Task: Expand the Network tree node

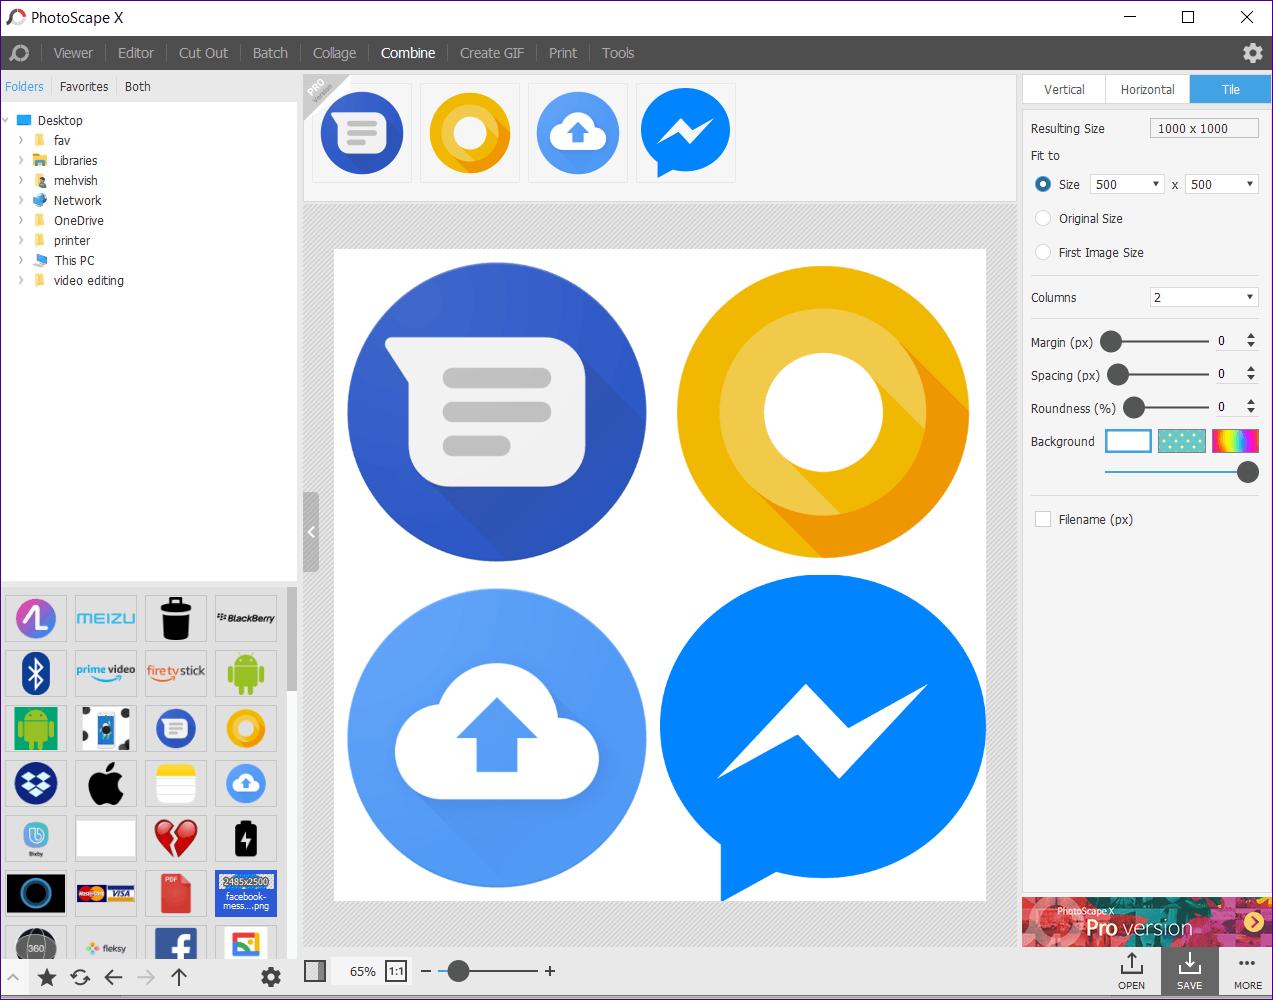Action: pos(21,200)
